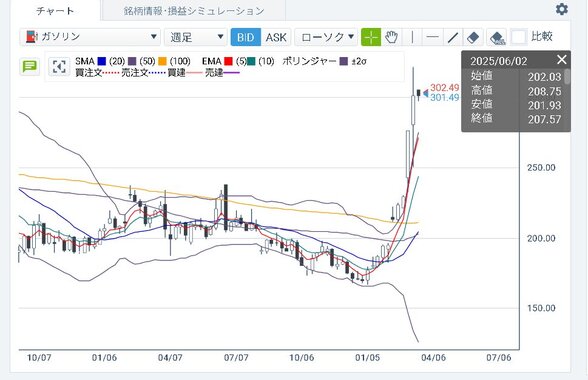Open the ローソク chart type dropdown

coord(326,37)
